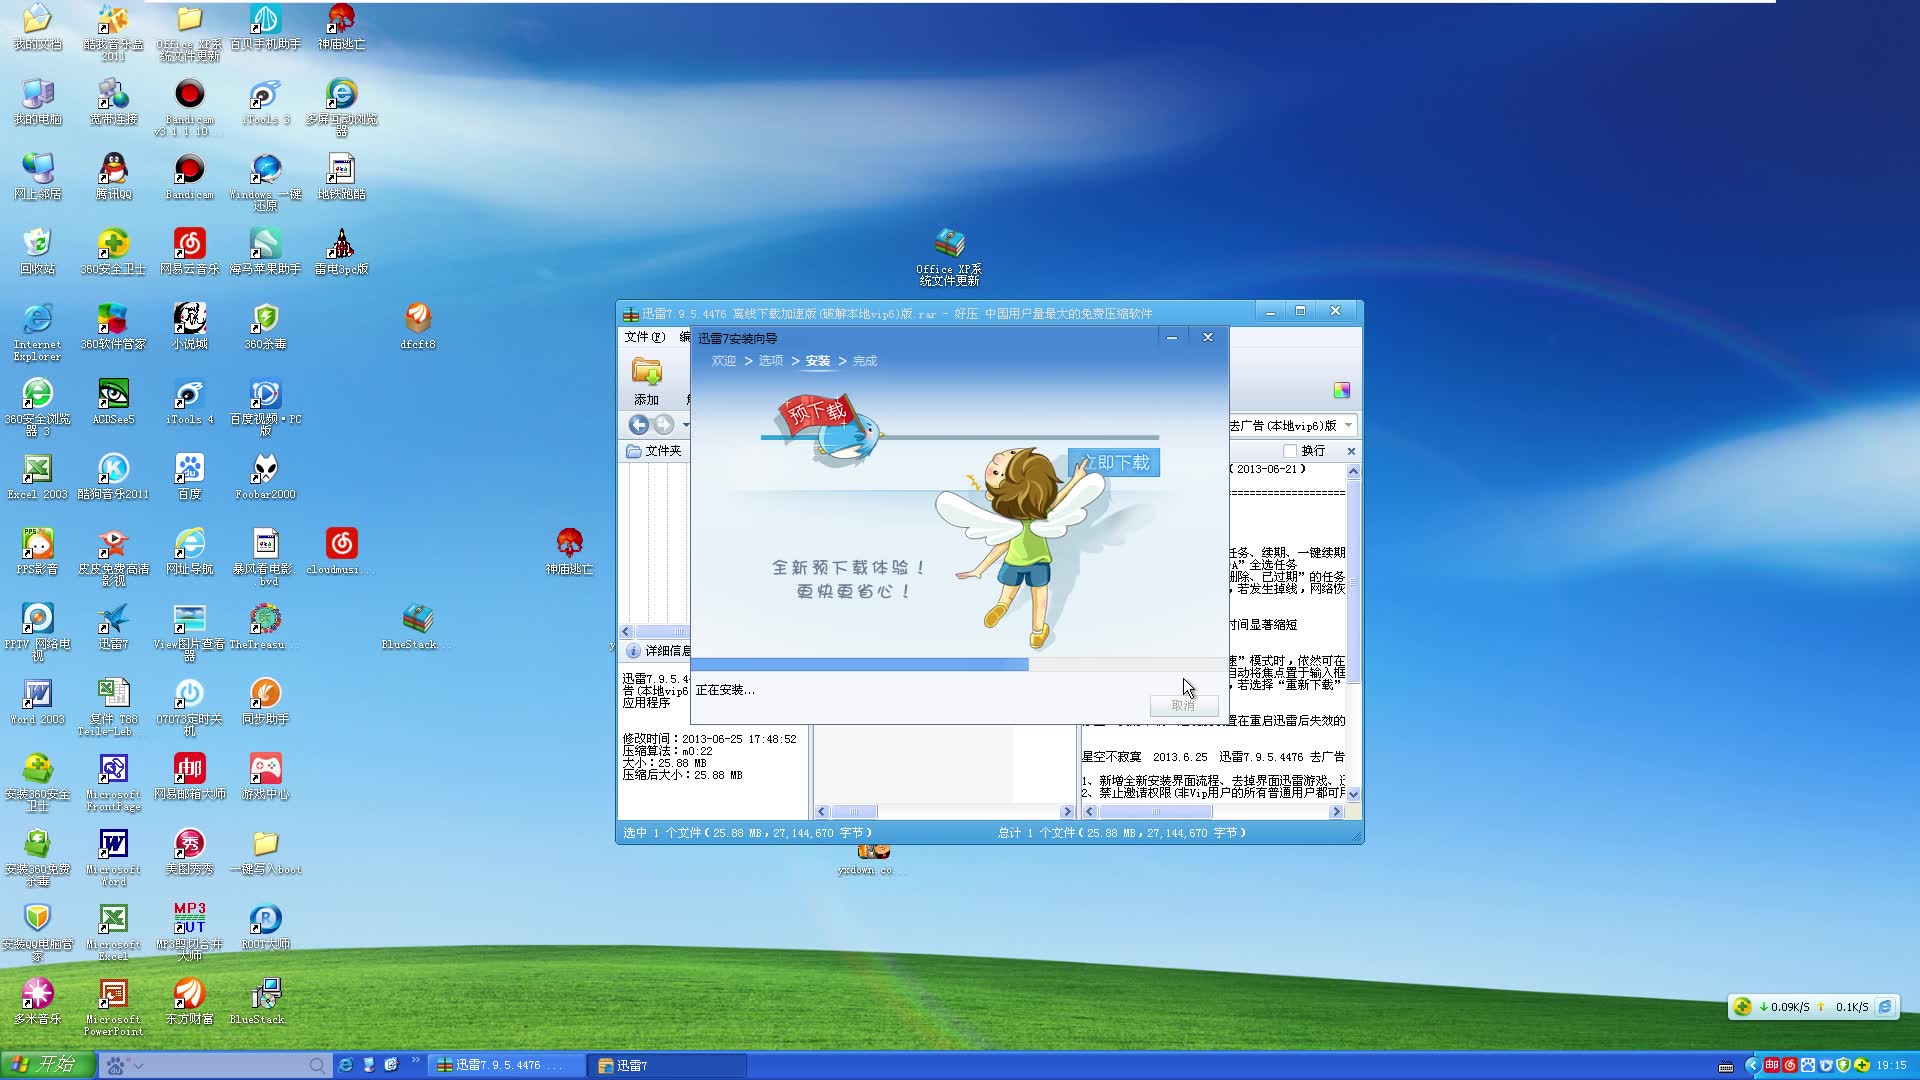Open navigation history dropdown arrow beside forward button

pos(685,425)
